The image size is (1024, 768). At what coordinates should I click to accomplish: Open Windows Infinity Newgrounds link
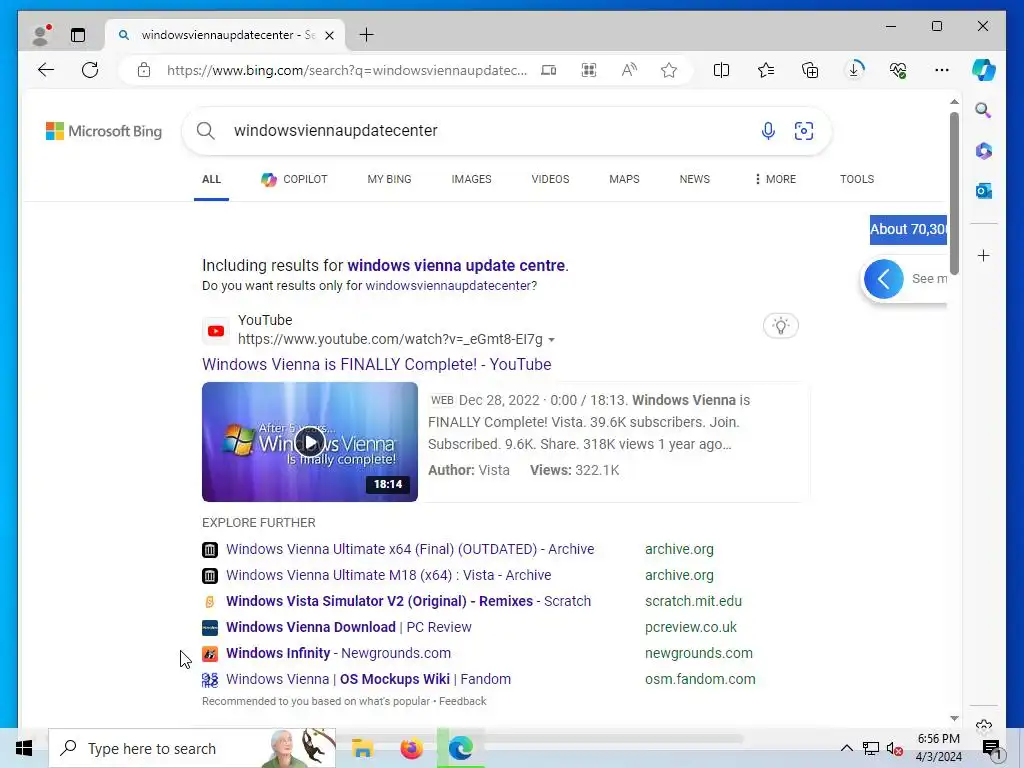point(338,653)
